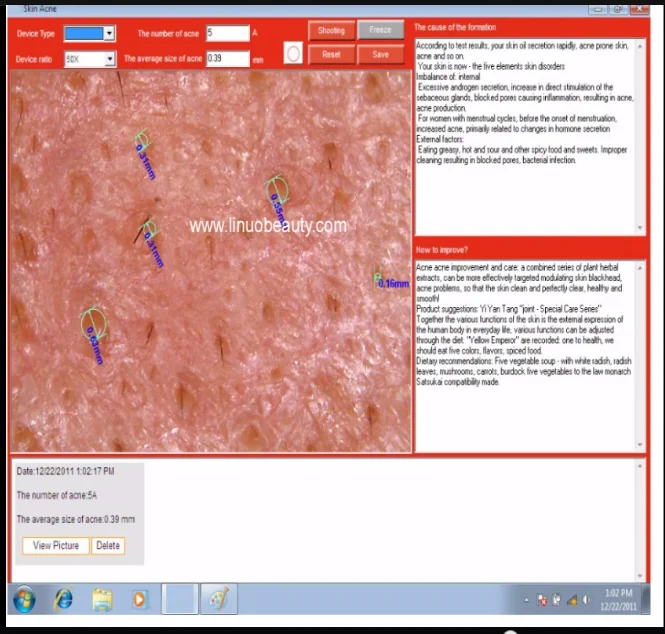665x634 pixels.
Task: Save the acne analysis result
Action: click(x=380, y=54)
